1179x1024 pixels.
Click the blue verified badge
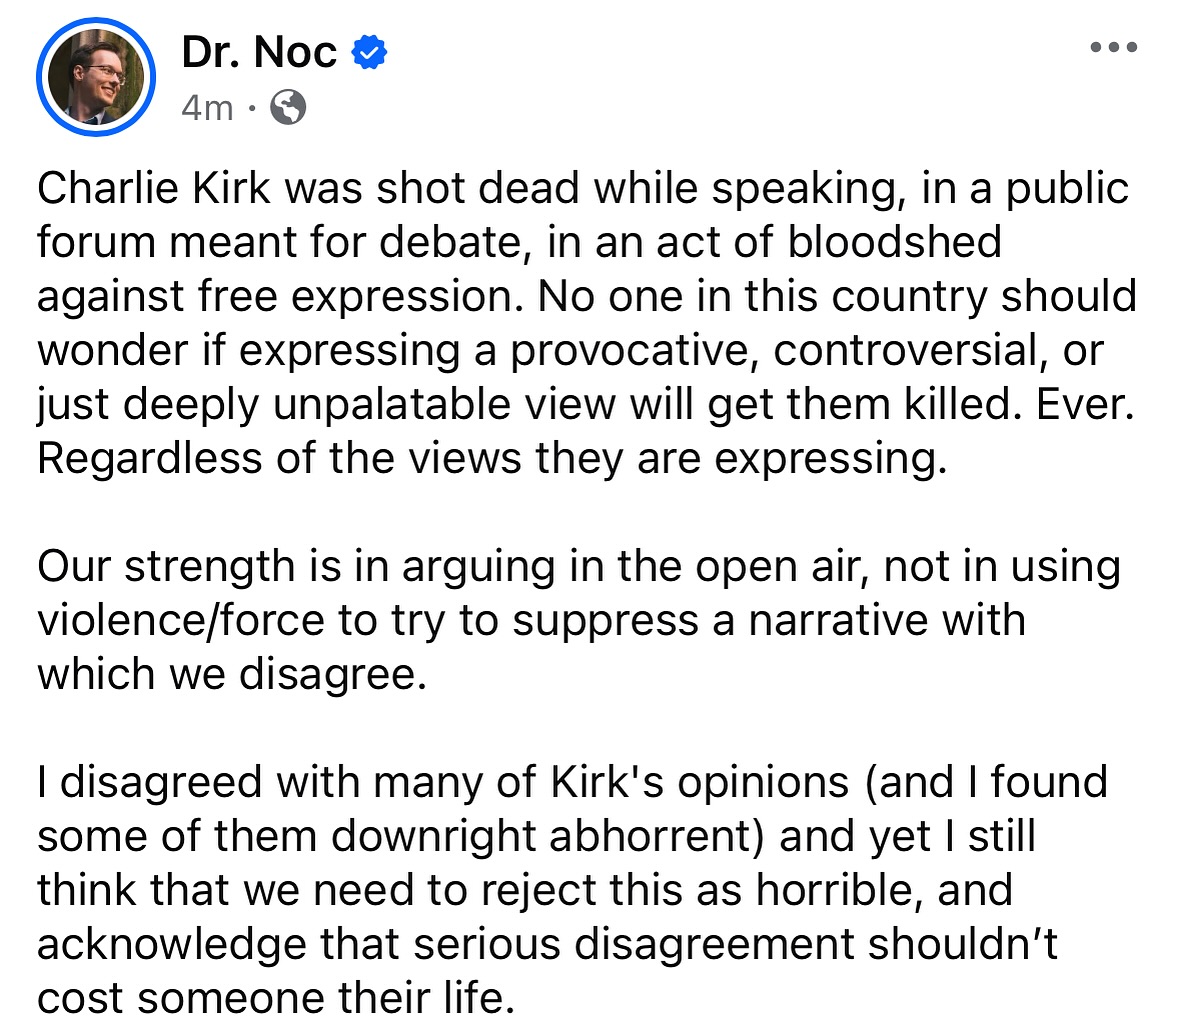point(369,52)
